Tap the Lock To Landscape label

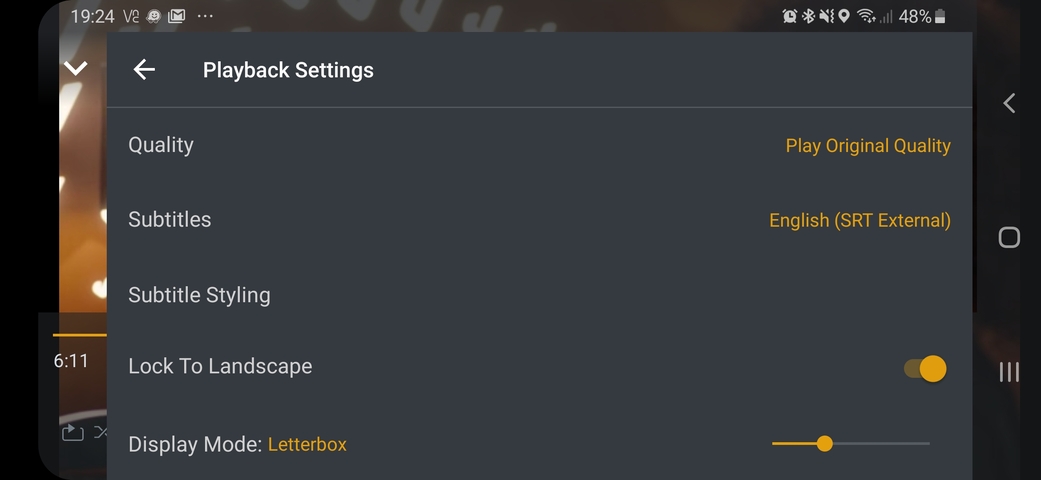(x=220, y=366)
